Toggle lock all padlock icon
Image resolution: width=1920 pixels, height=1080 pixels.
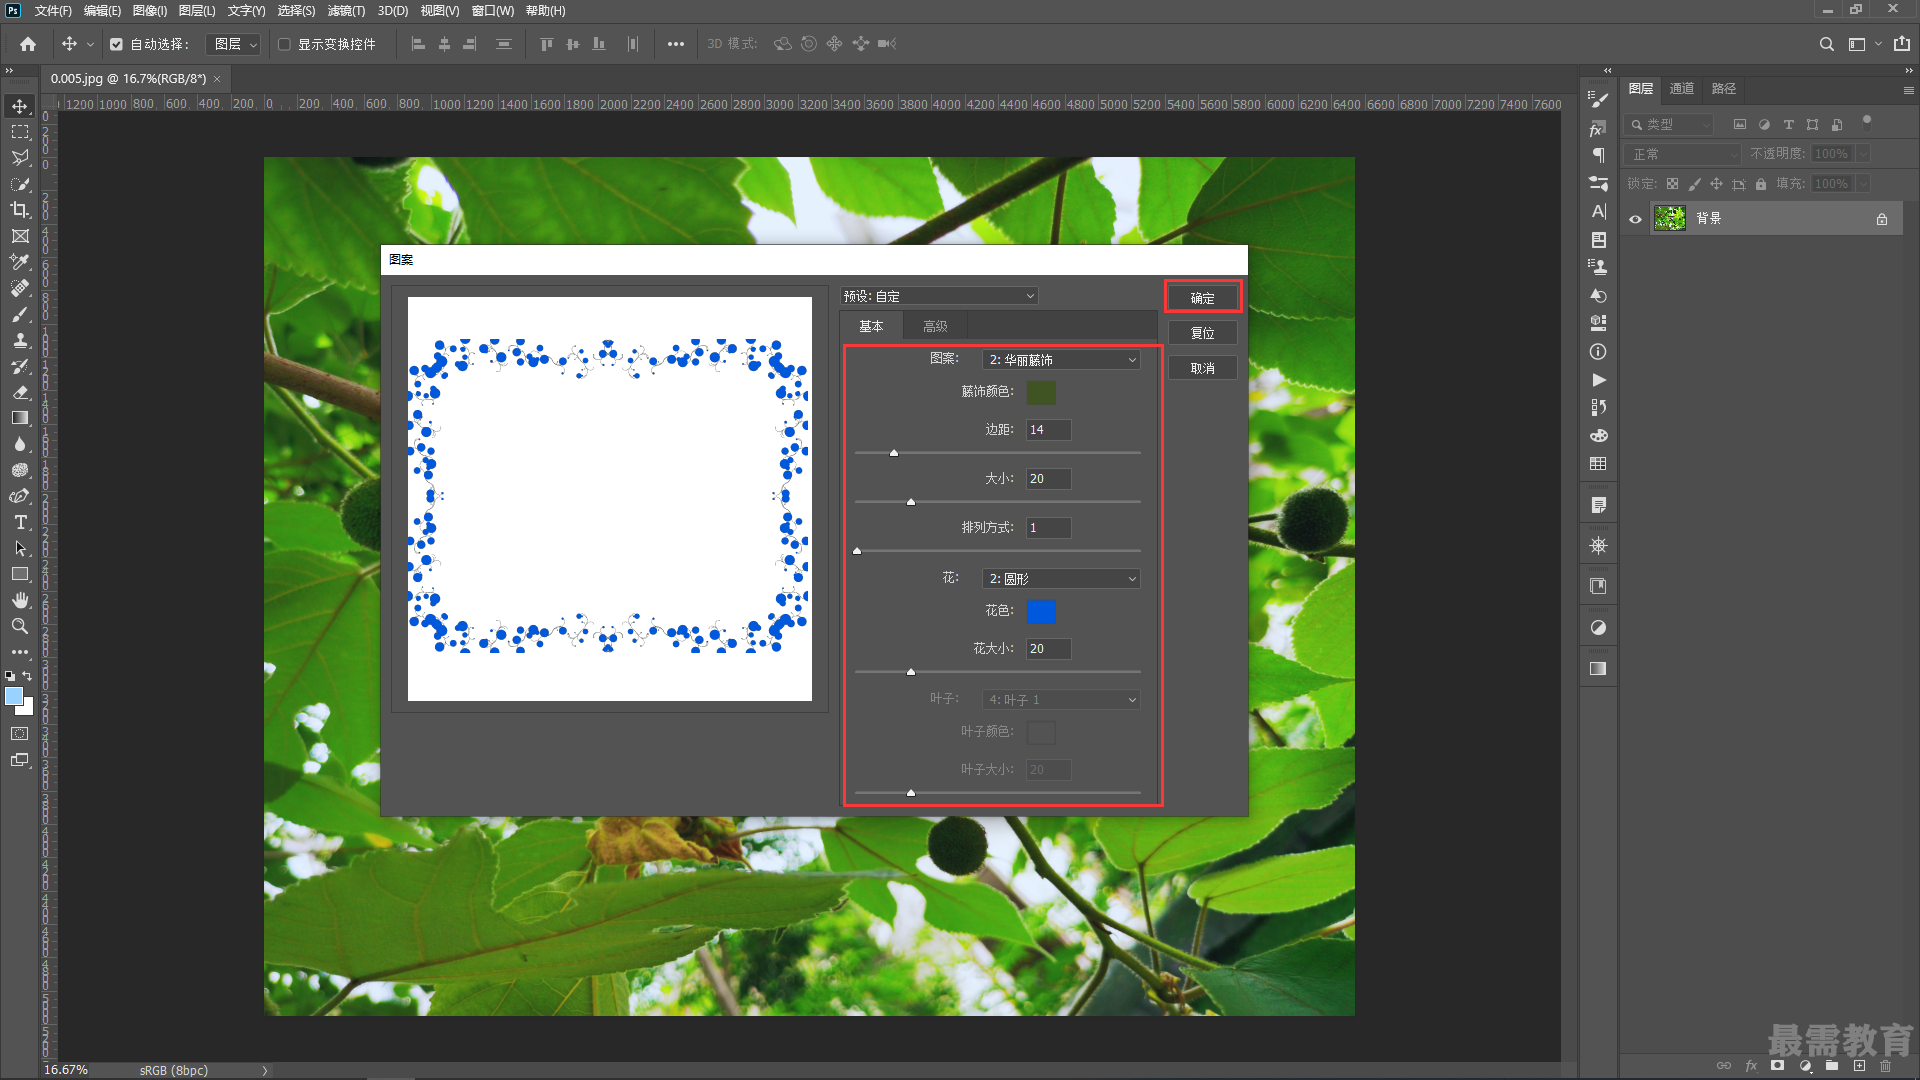pyautogui.click(x=1761, y=184)
